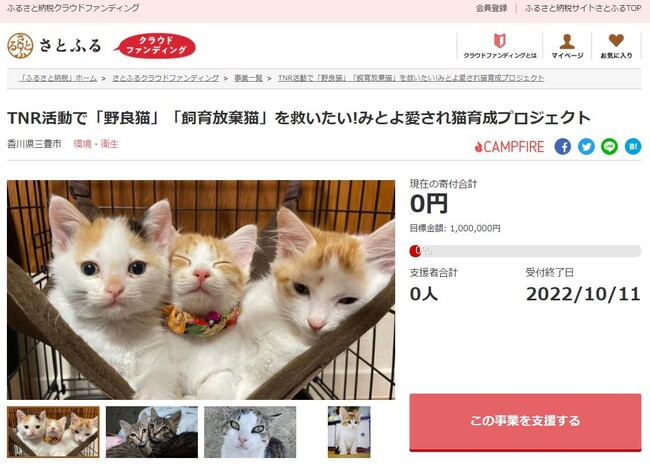Image resolution: width=650 pixels, height=473 pixels.
Task: Share via LINE icon
Action: coord(609,146)
